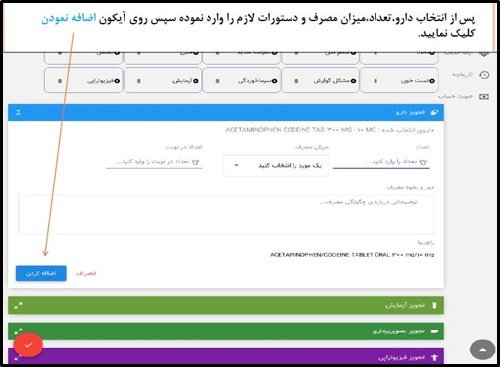
Task: Click the trash icon on فیزیوتراپی chip
Action: (x=60, y=81)
